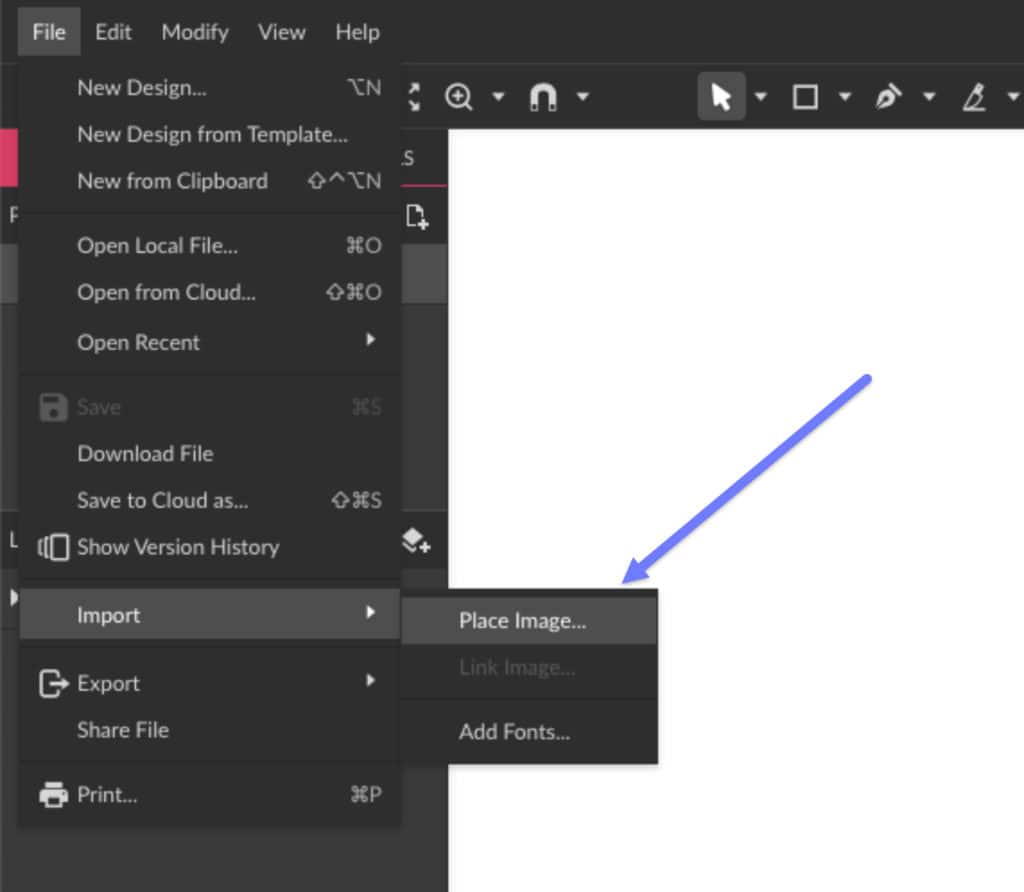Open the Edit menu
This screenshot has height=892, width=1024.
(113, 32)
